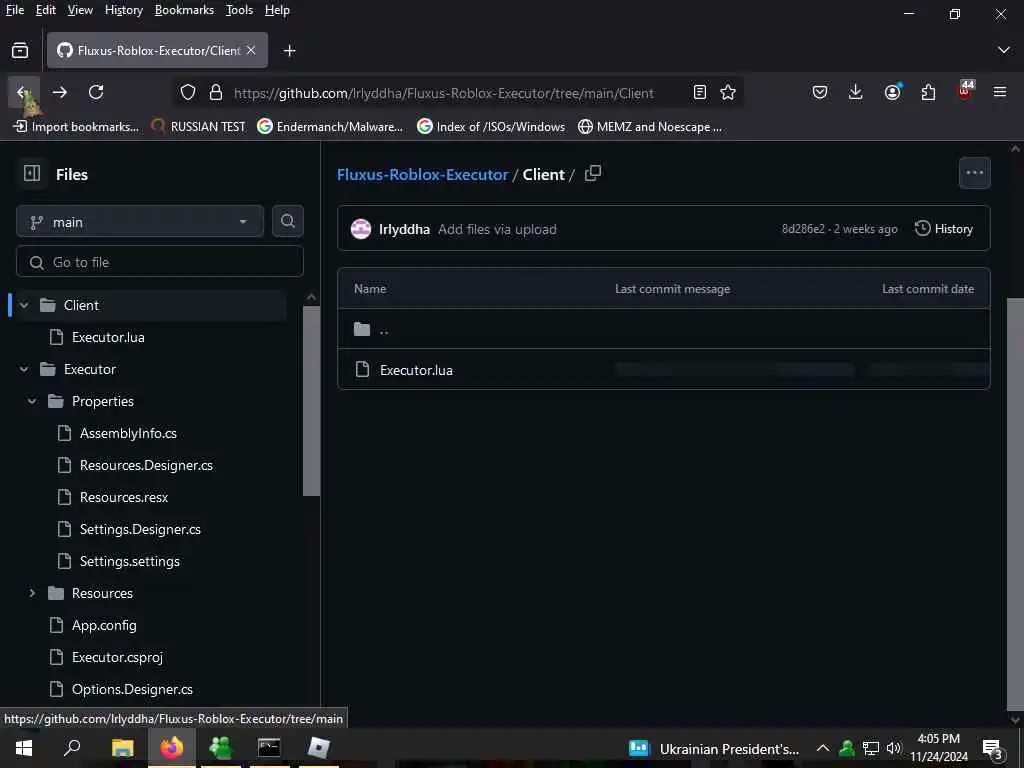Open a new tab with the plus button
This screenshot has width=1024, height=768.
(289, 51)
